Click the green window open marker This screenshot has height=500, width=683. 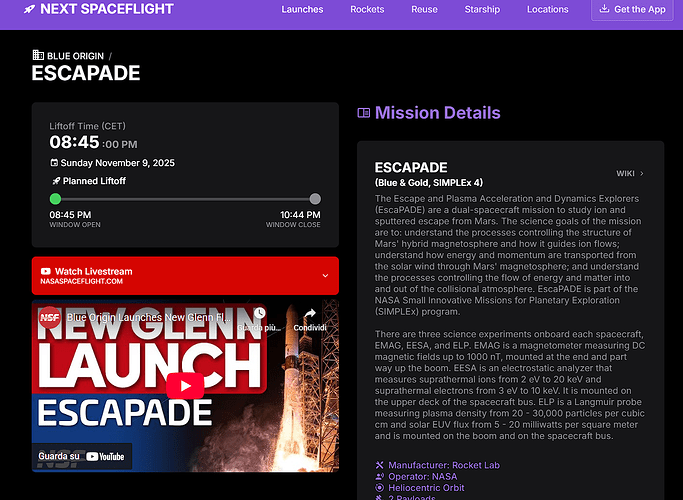tap(55, 199)
